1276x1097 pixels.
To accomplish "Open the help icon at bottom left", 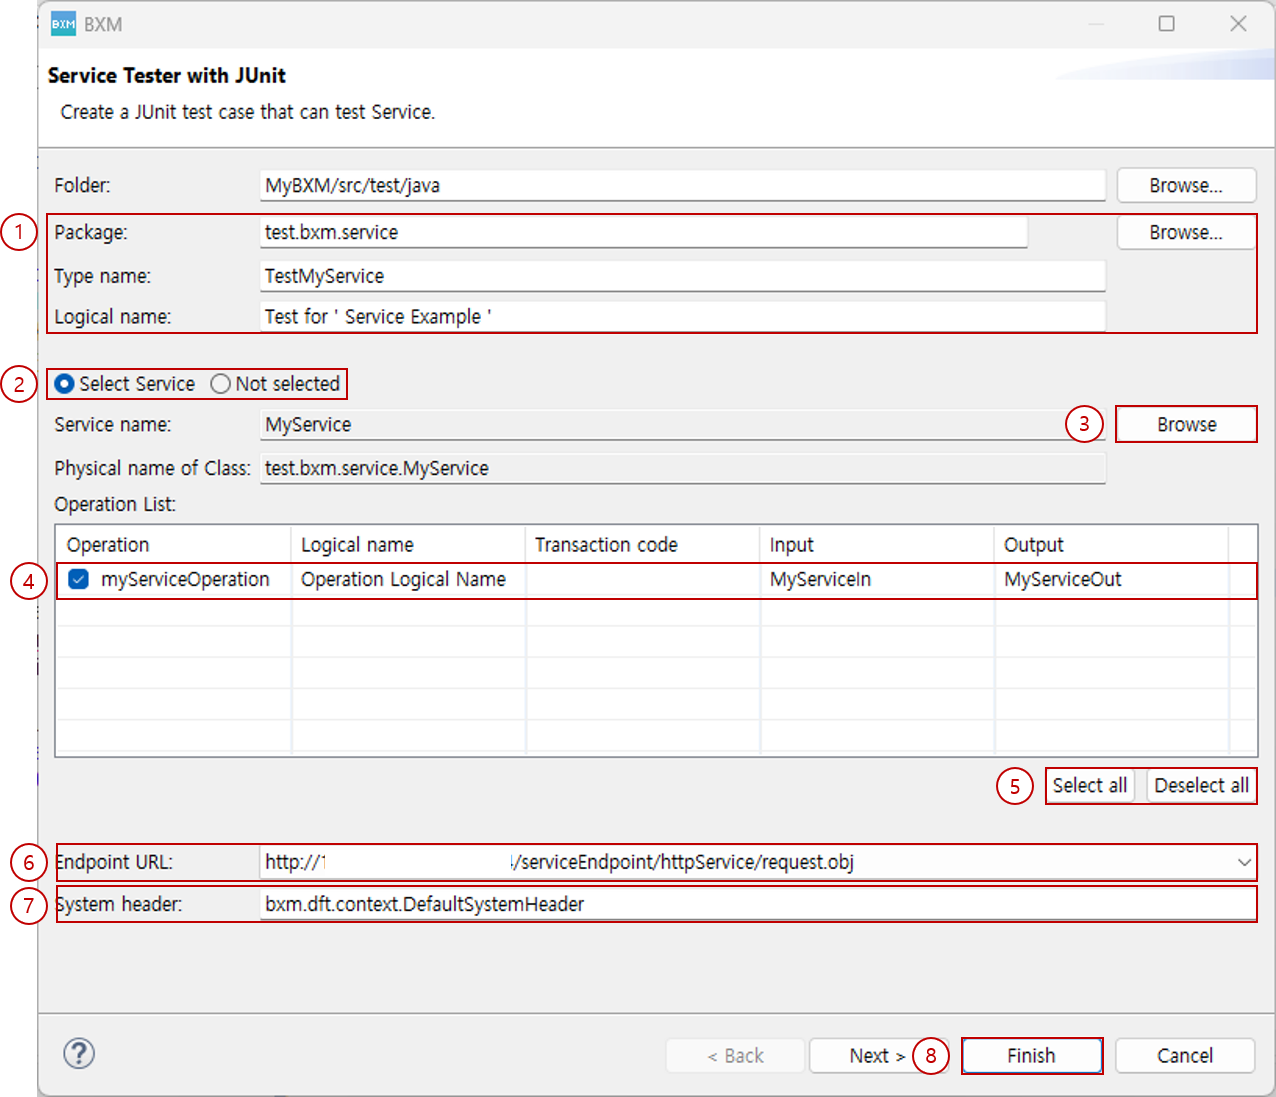I will pos(78,1054).
